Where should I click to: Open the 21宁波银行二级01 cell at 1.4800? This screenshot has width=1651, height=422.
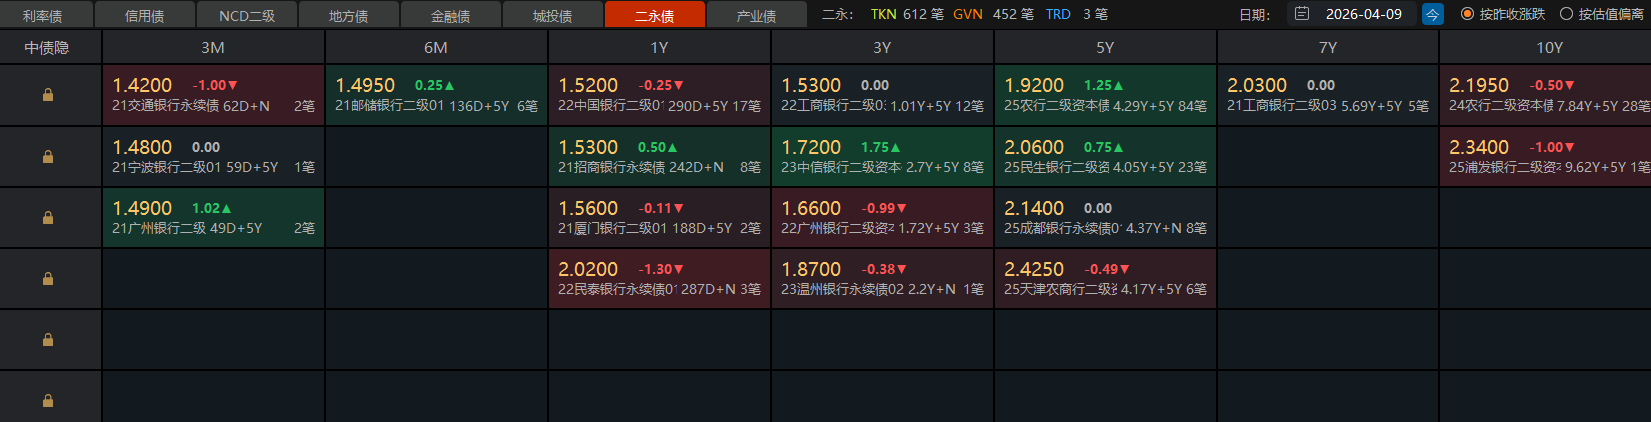pos(213,156)
